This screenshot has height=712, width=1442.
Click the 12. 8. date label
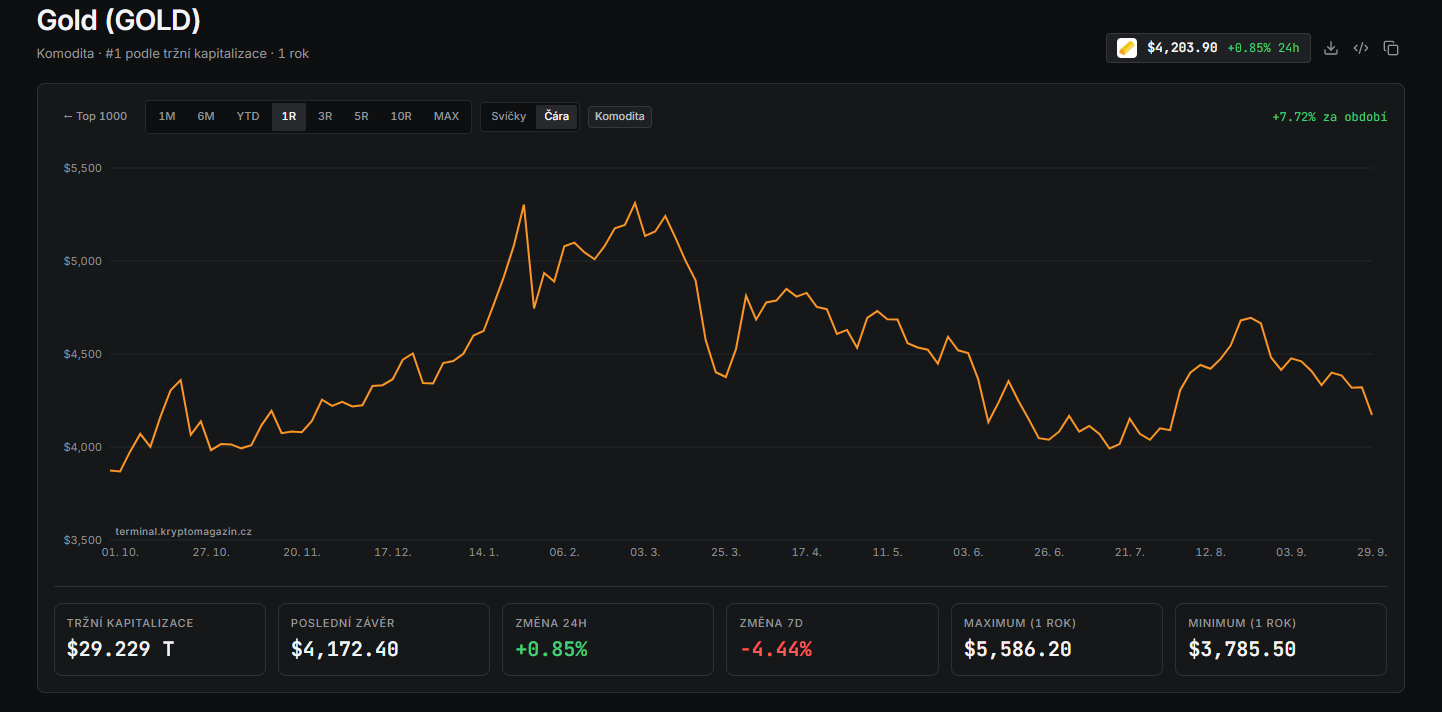click(x=1210, y=552)
